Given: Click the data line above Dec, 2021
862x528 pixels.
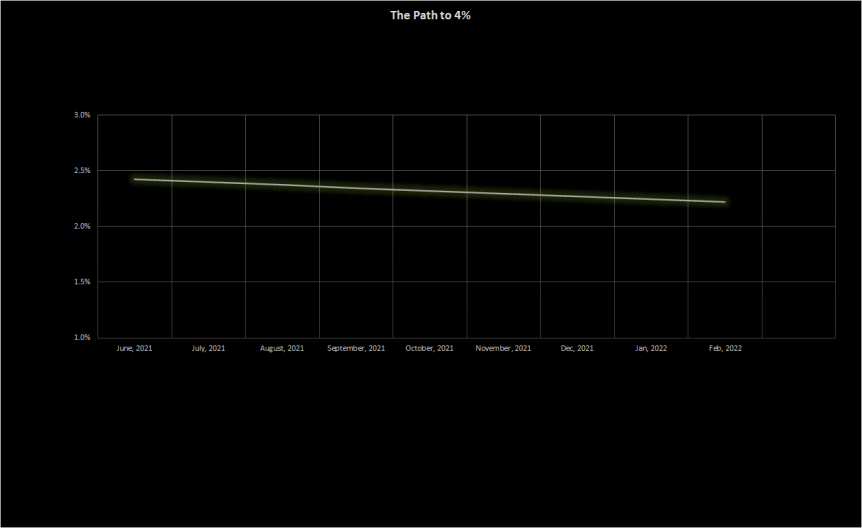Looking at the screenshot, I should (x=577, y=196).
